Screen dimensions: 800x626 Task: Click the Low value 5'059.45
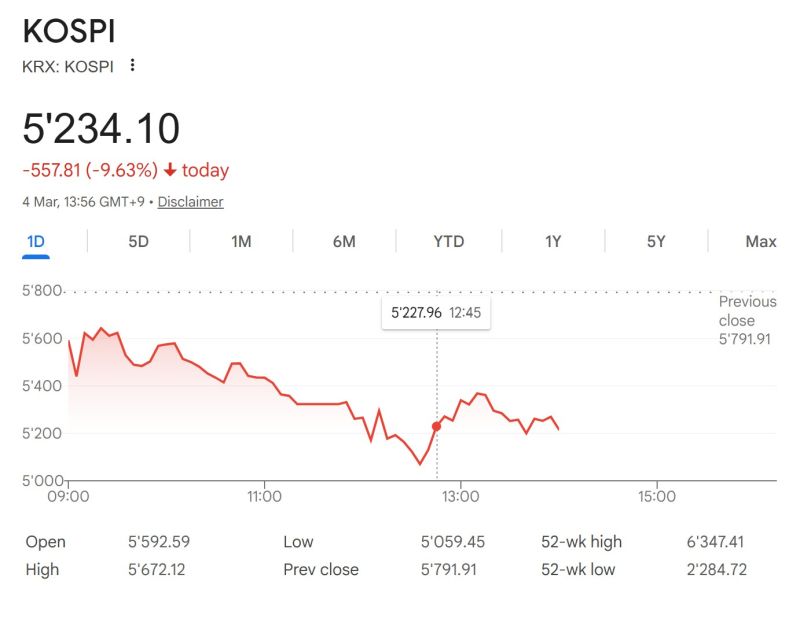pos(451,542)
